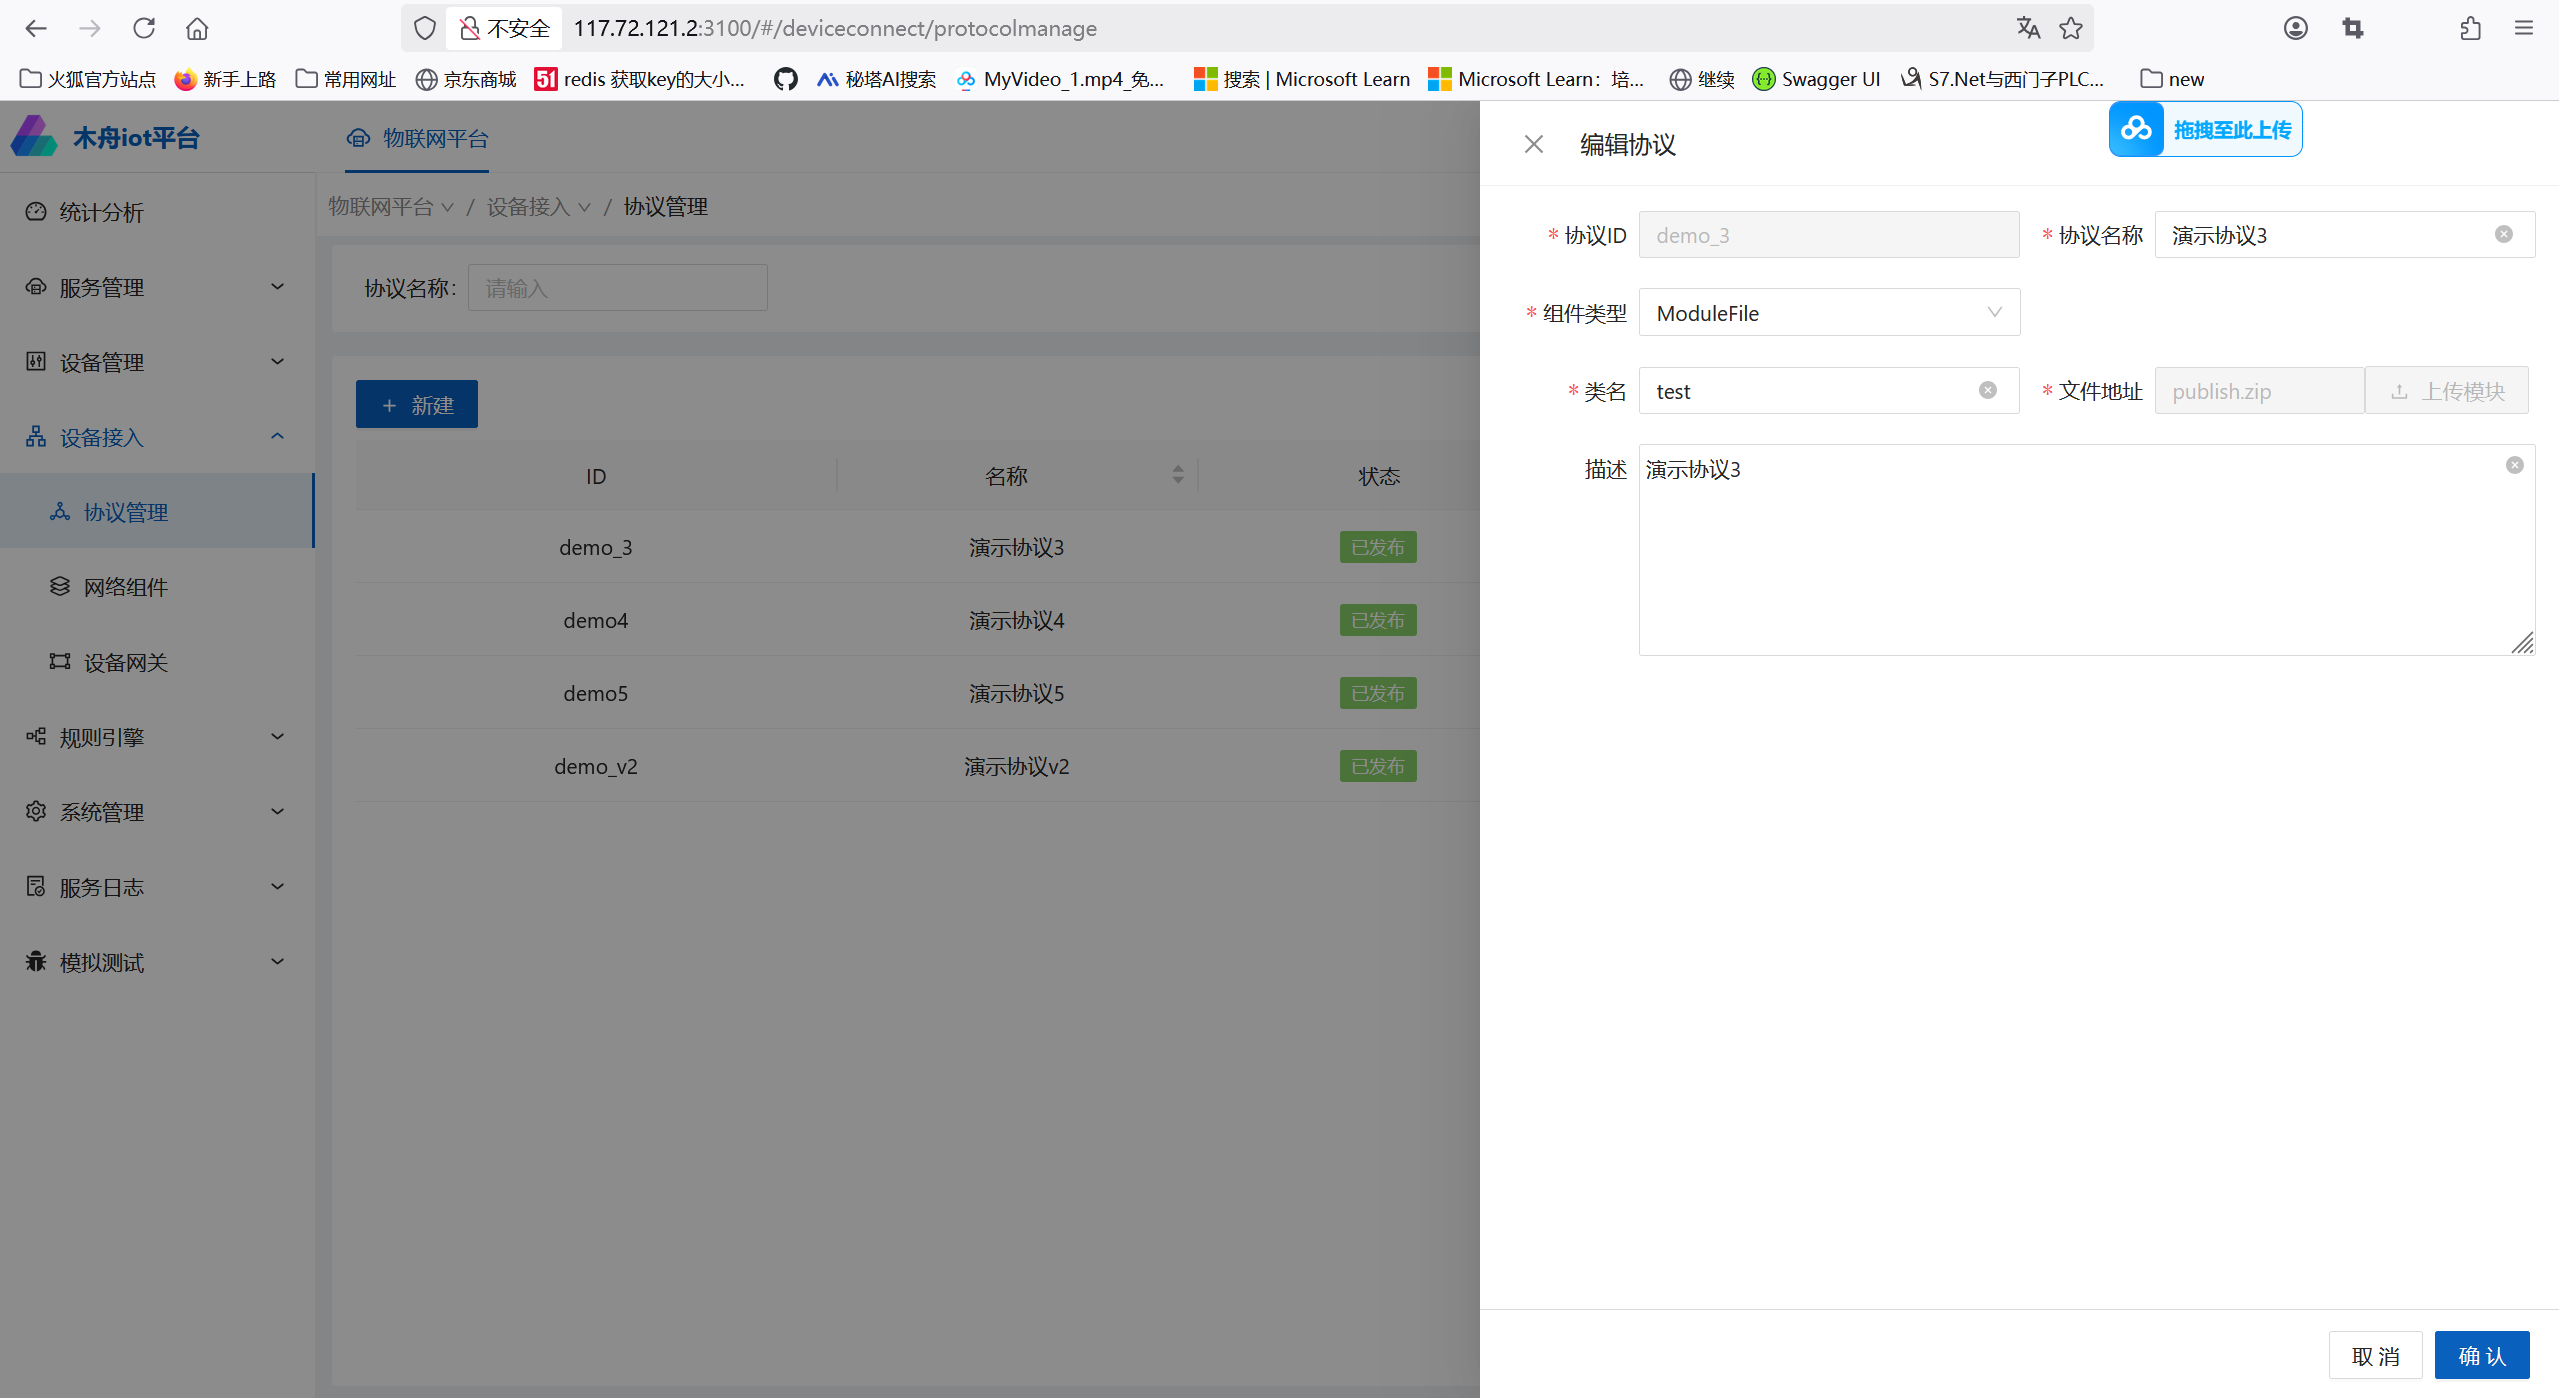Sort the table by 名称 column
The image size is (2559, 1398).
pos(1177,476)
